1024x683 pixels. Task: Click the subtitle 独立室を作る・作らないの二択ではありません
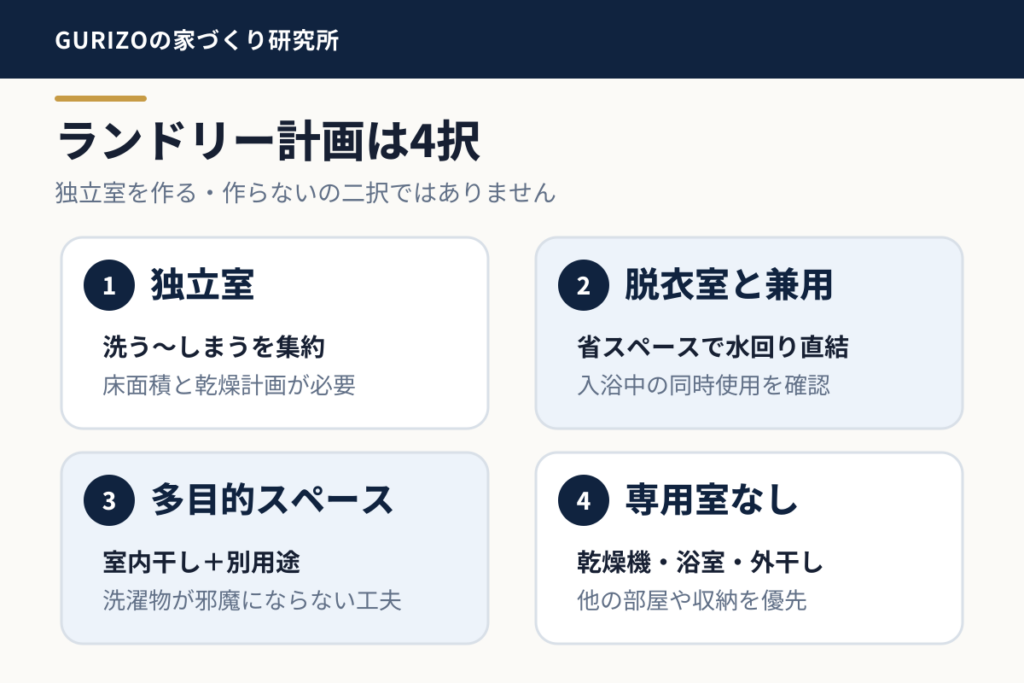pyautogui.click(x=305, y=193)
